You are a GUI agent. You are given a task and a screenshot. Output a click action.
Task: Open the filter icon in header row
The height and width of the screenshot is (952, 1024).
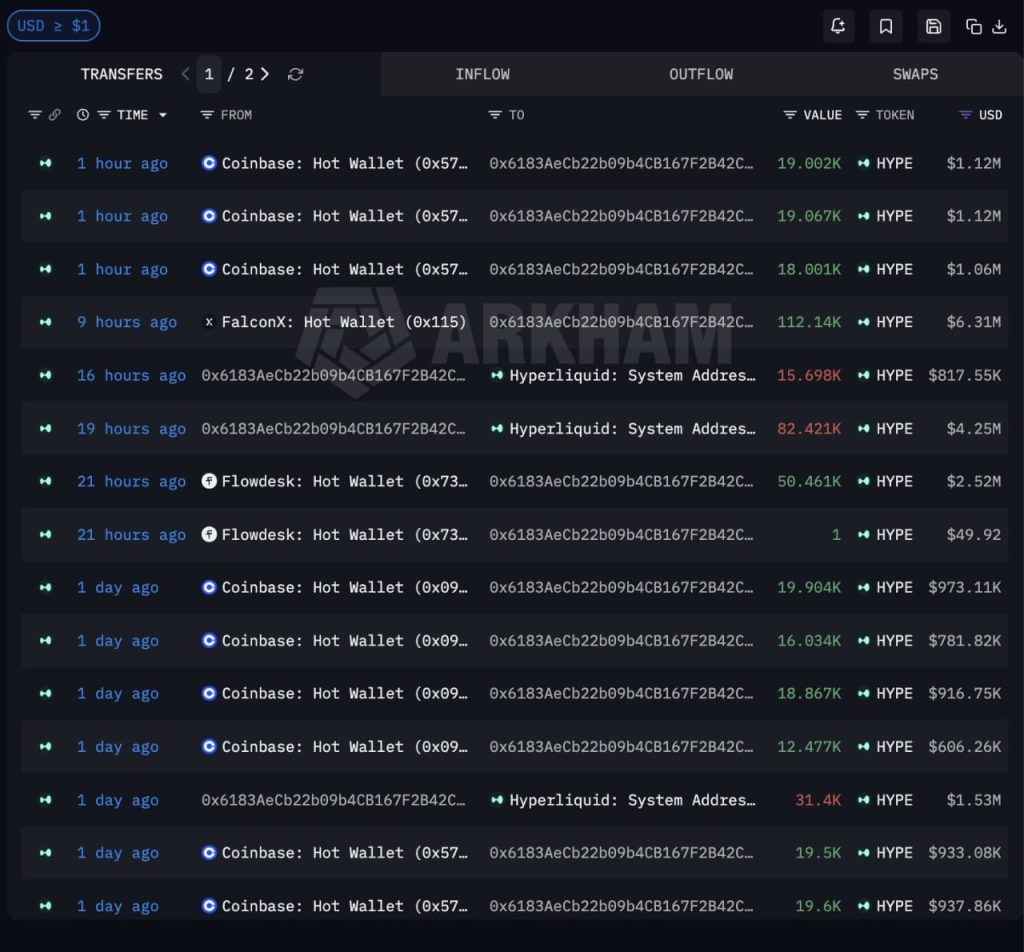pos(35,115)
